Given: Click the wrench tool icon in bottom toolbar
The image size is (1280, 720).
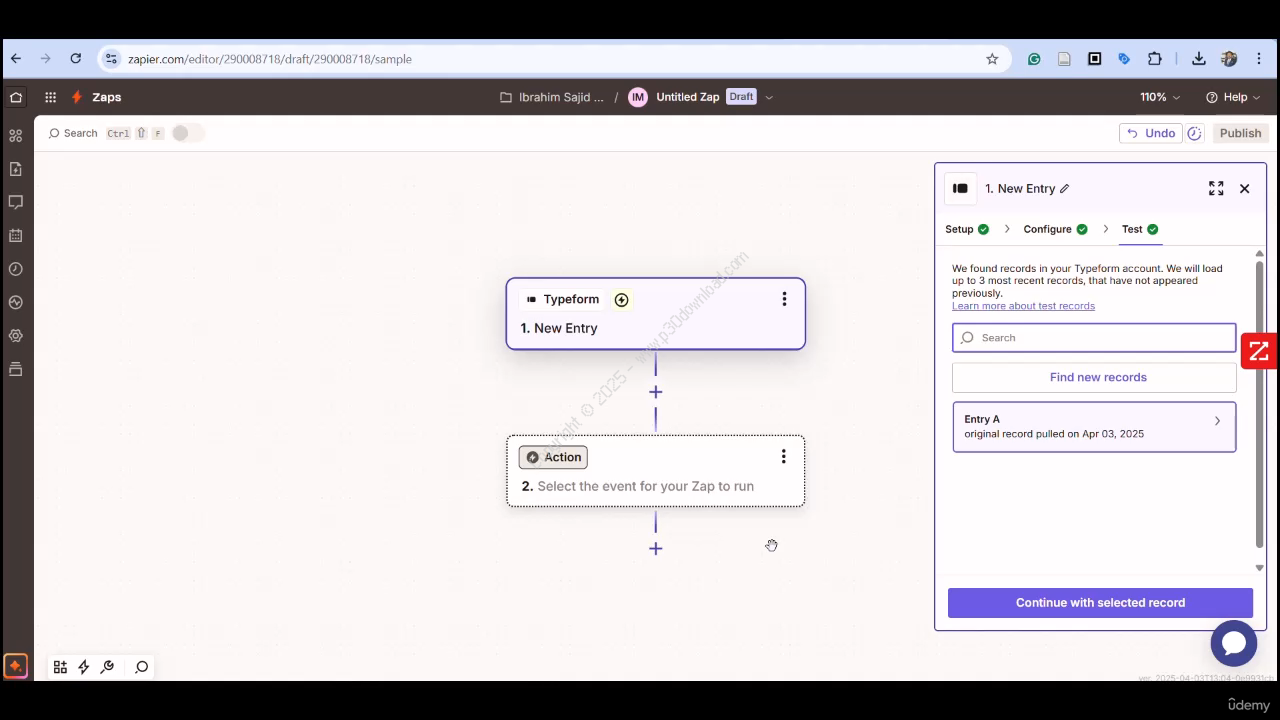Looking at the screenshot, I should tap(108, 667).
